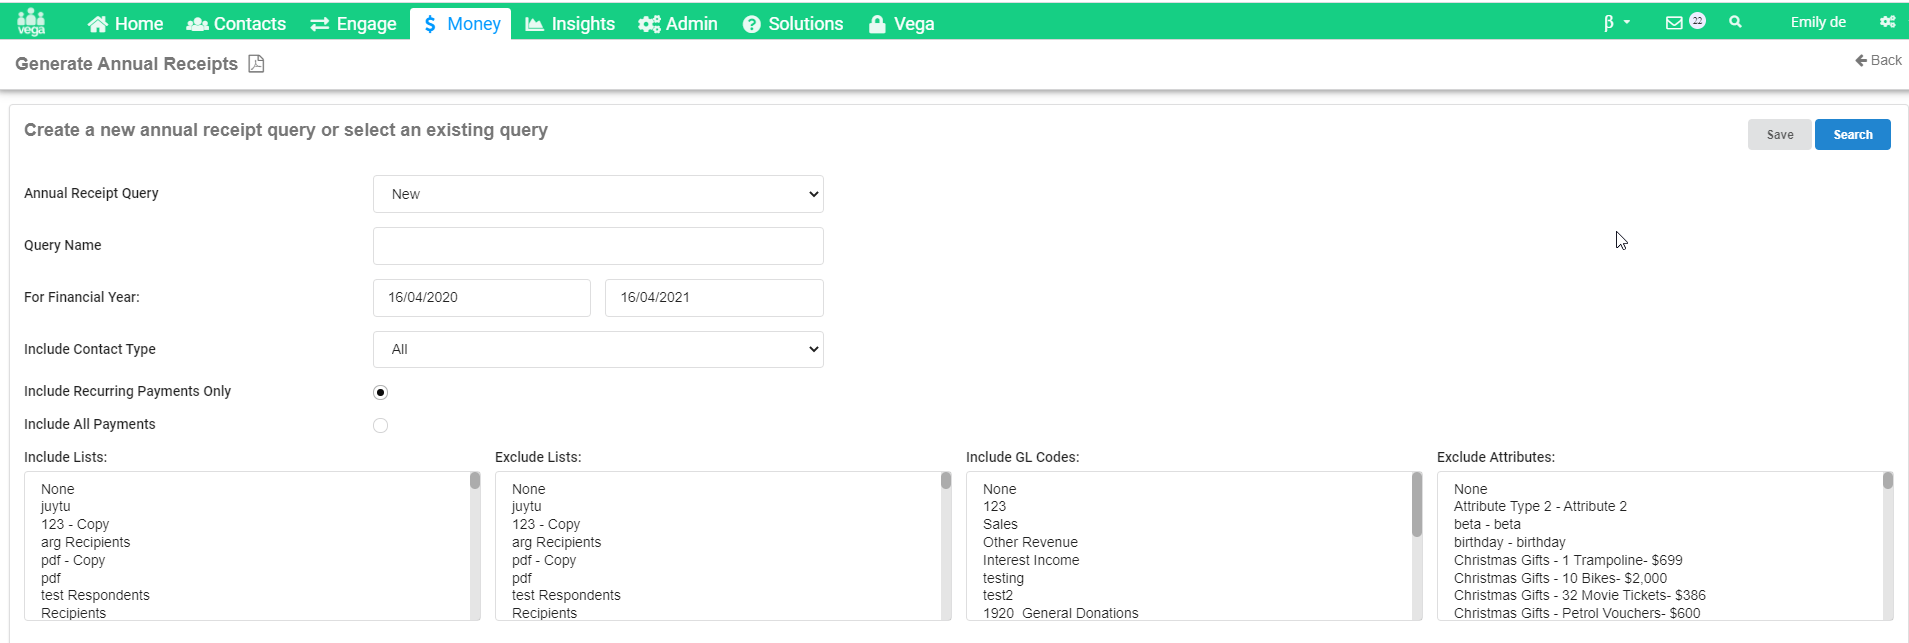The height and width of the screenshot is (643, 1909).
Task: Click the Exclude Attributes scrollbar
Action: coord(1888,546)
